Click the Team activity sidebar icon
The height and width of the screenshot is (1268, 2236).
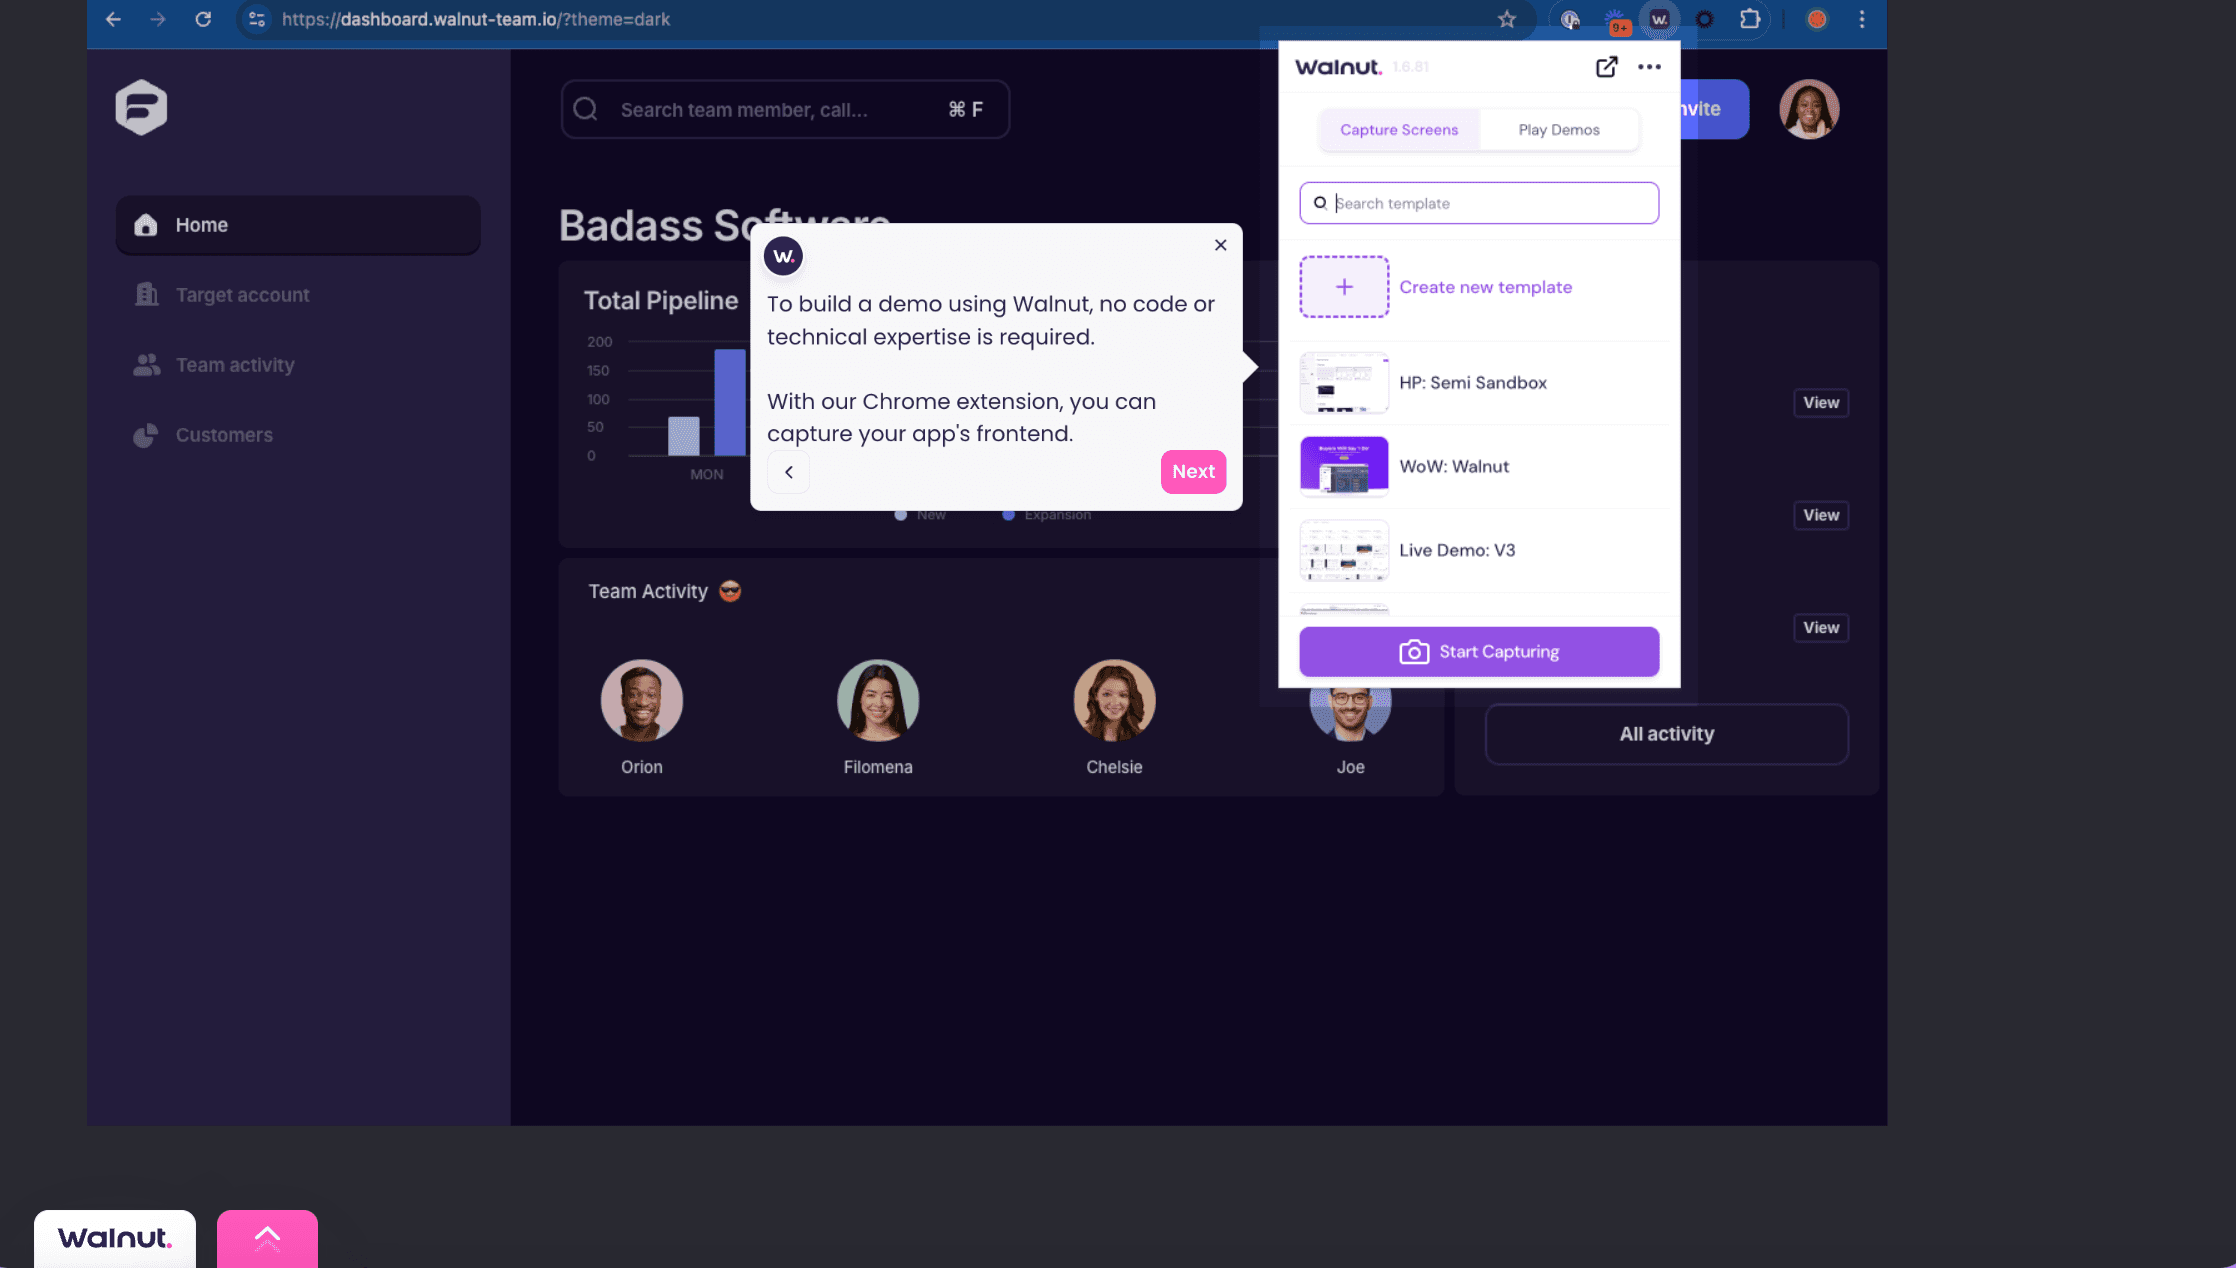[x=147, y=364]
